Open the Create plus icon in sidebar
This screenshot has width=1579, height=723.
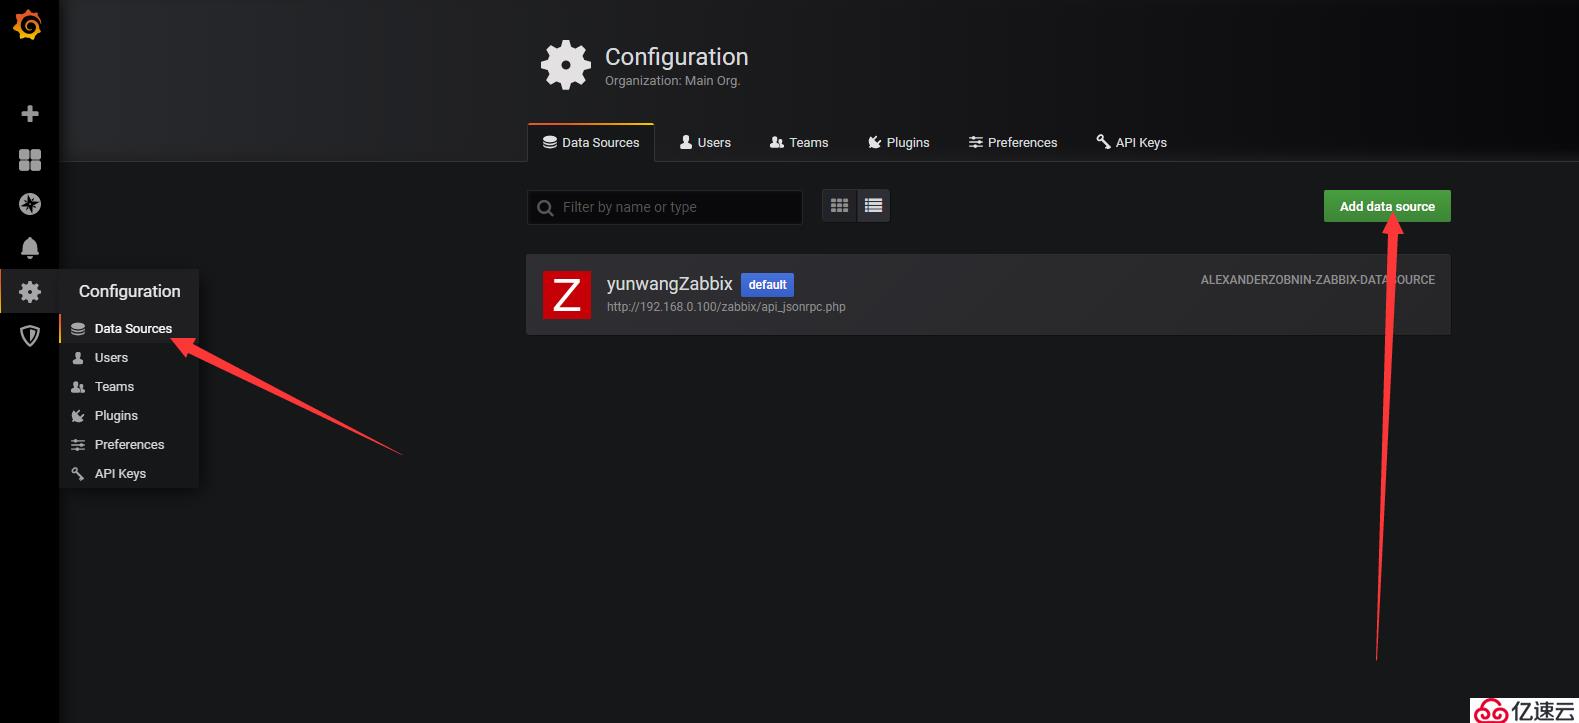(30, 113)
